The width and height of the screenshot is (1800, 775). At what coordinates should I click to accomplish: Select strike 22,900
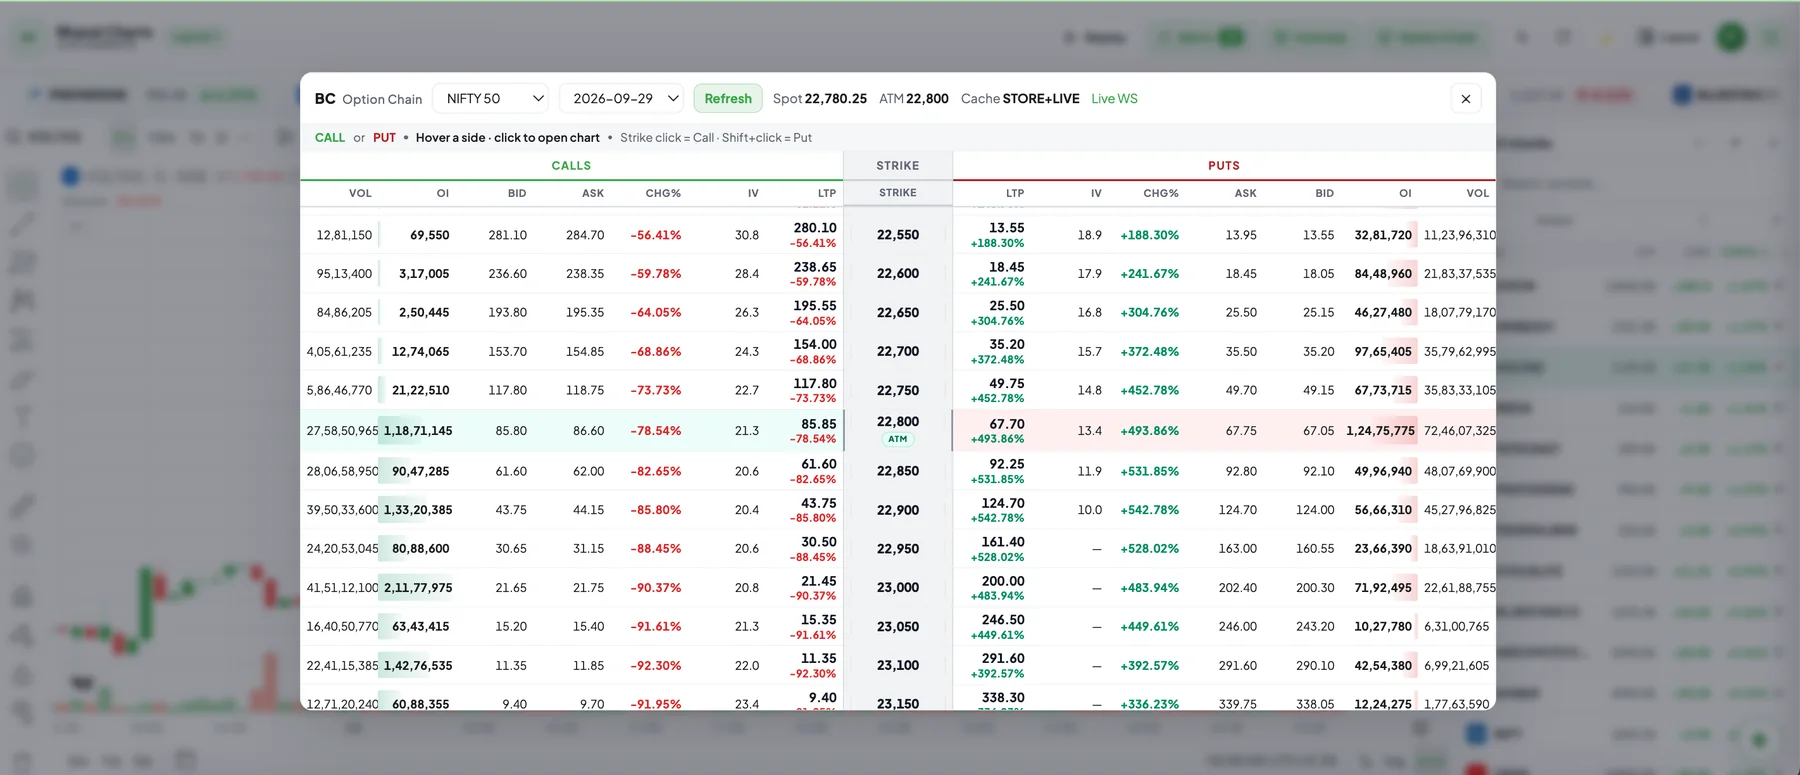pos(898,510)
